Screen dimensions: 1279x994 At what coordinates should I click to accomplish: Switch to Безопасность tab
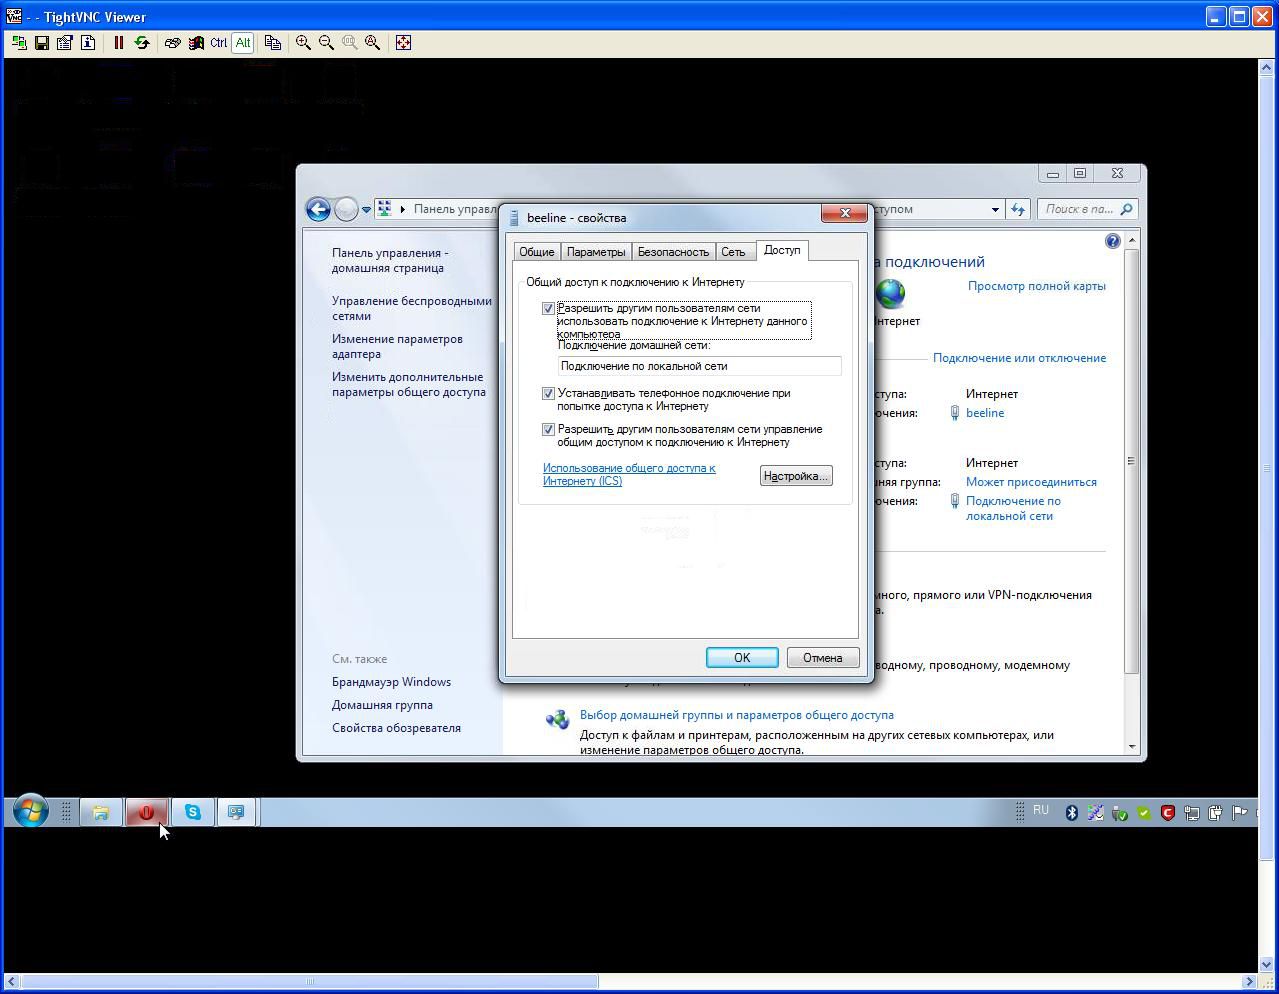pyautogui.click(x=673, y=252)
